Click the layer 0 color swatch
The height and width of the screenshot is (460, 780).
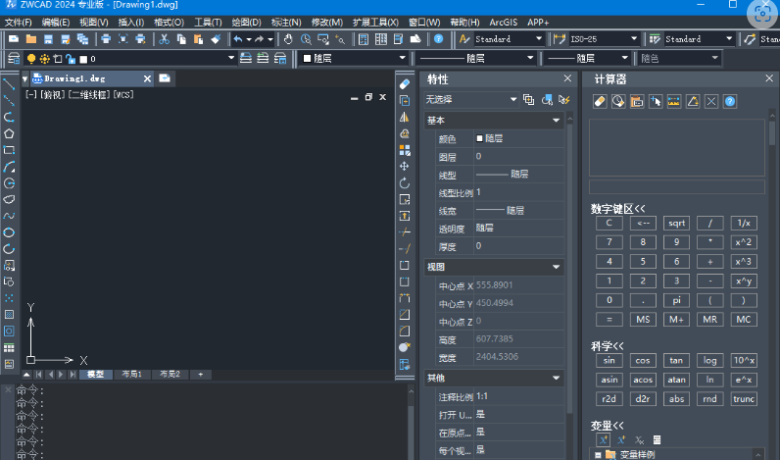click(84, 60)
